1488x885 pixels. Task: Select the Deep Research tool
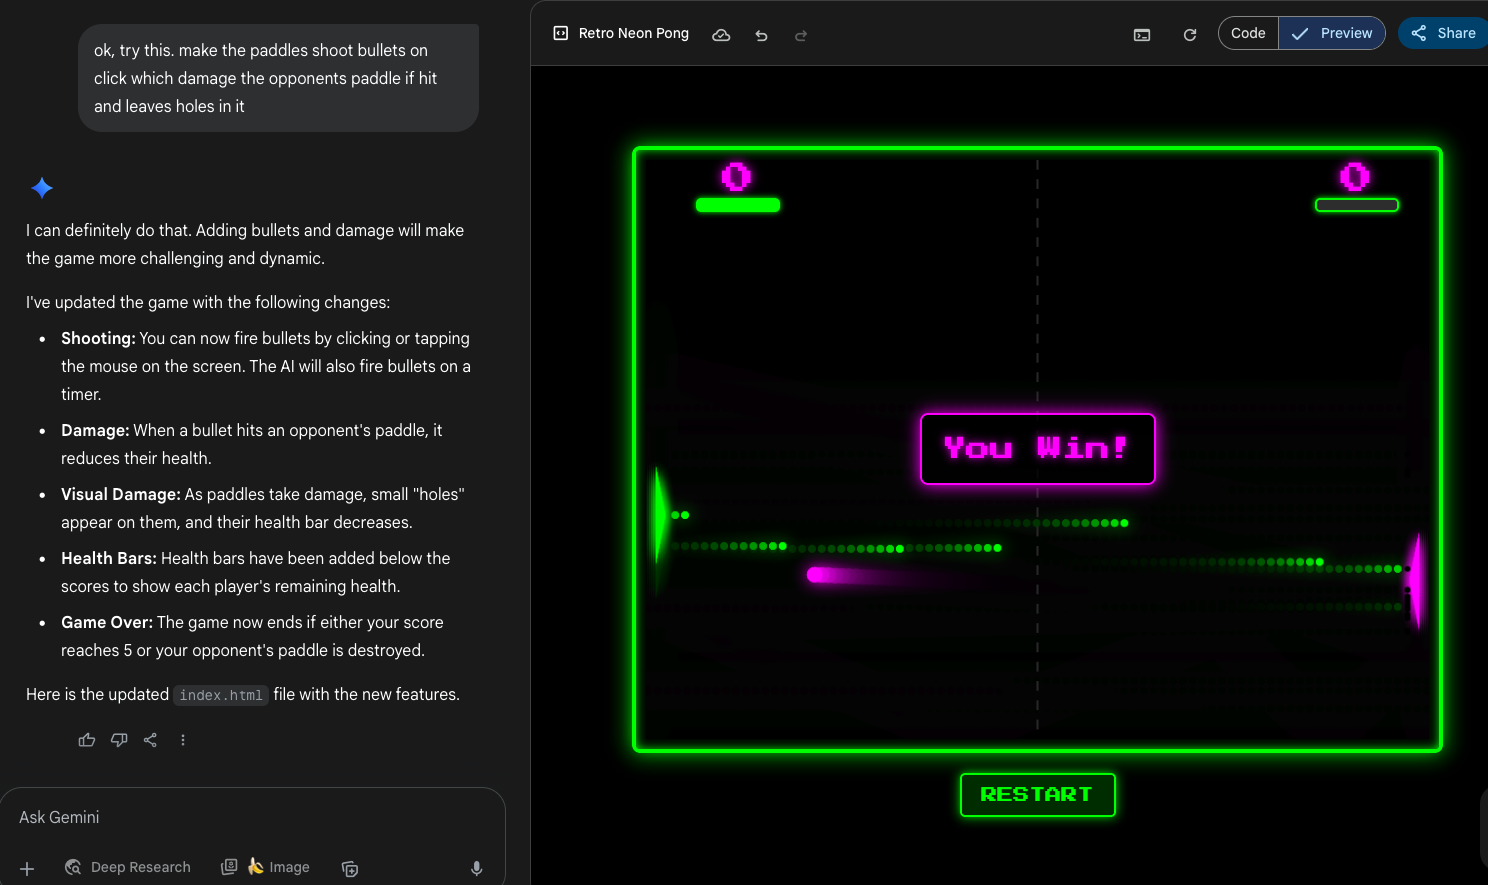(x=127, y=867)
